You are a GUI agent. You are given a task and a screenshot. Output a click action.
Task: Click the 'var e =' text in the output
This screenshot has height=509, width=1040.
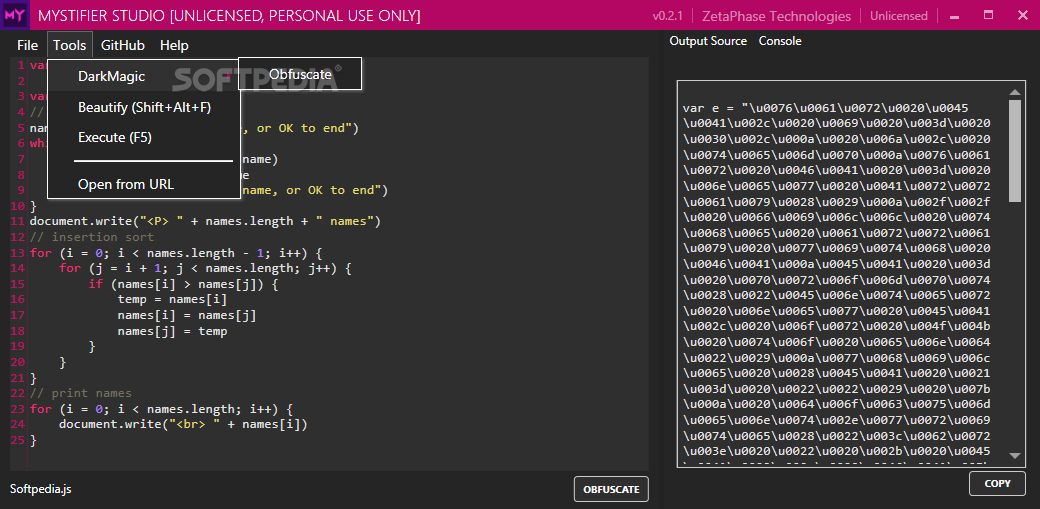point(708,108)
